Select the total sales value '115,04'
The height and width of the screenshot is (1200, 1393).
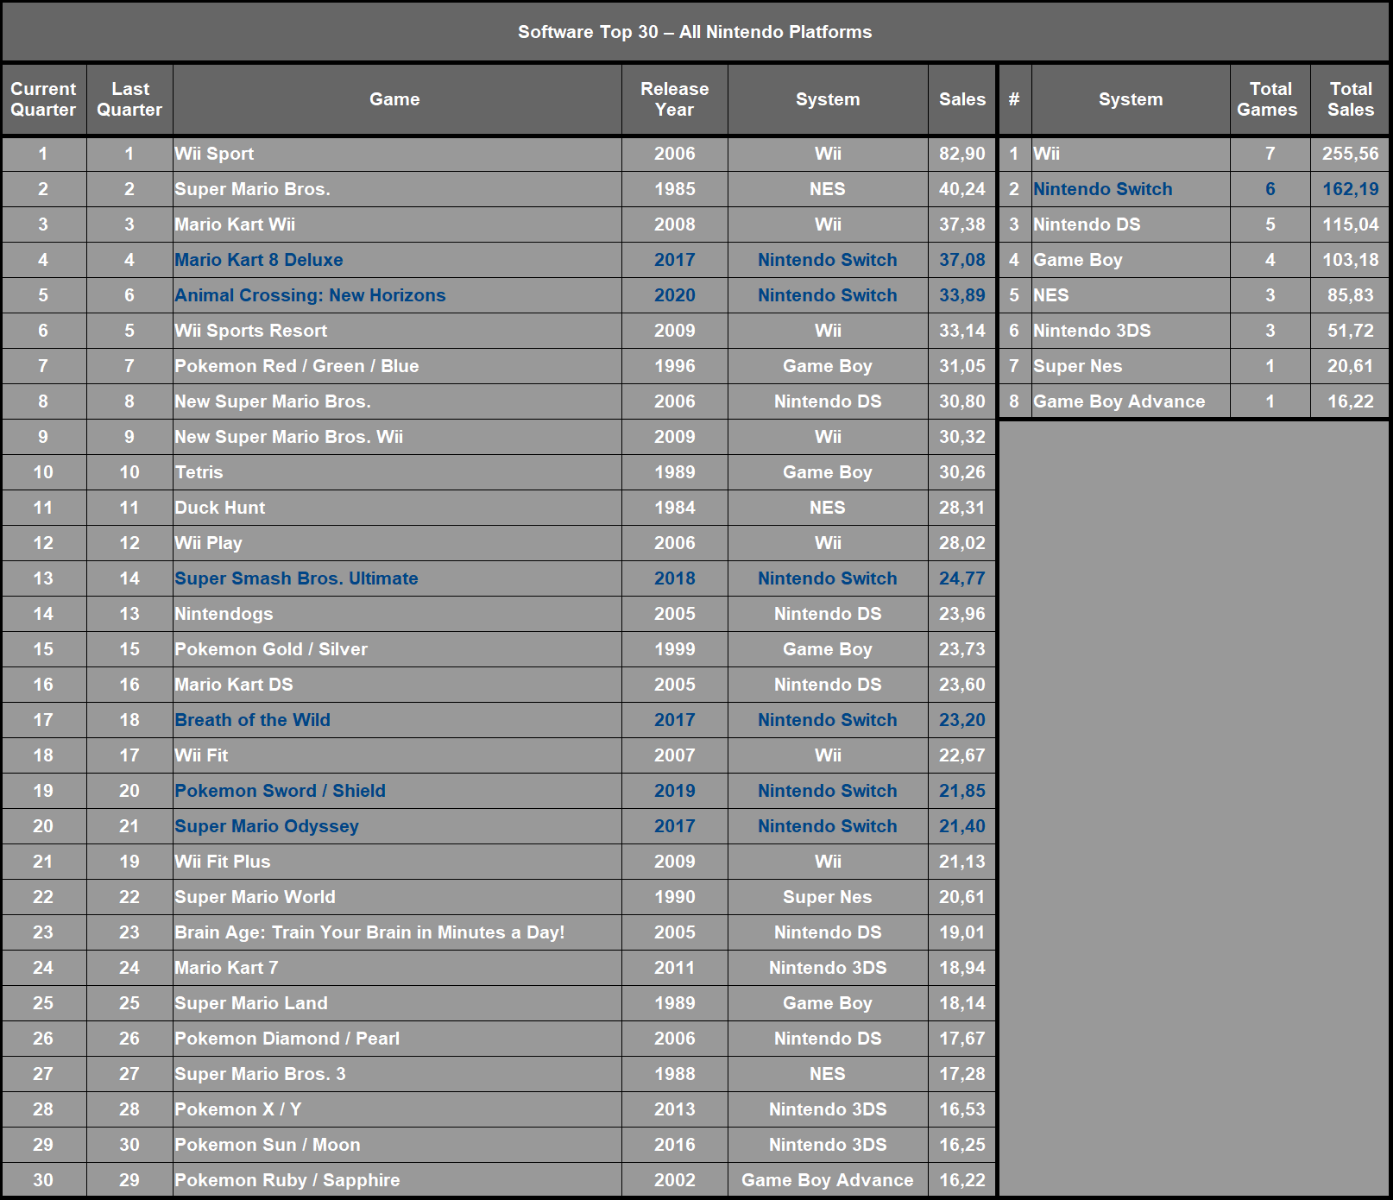pos(1350,225)
